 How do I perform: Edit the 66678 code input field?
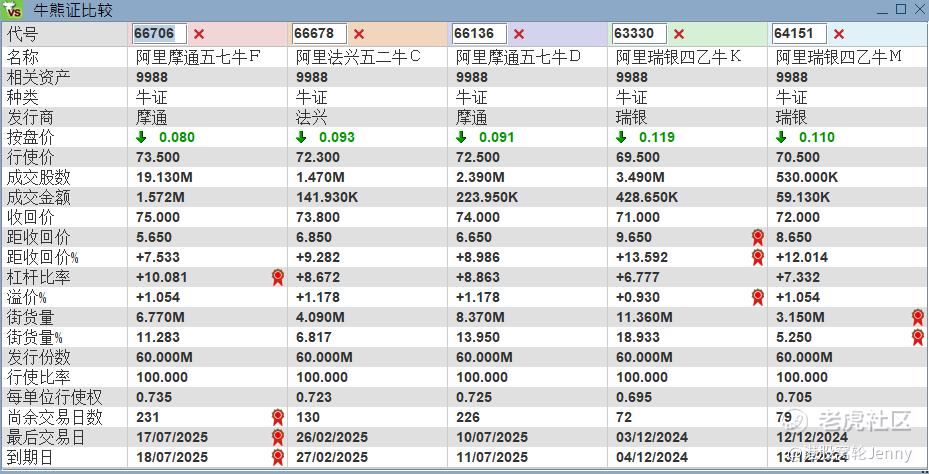click(x=319, y=34)
